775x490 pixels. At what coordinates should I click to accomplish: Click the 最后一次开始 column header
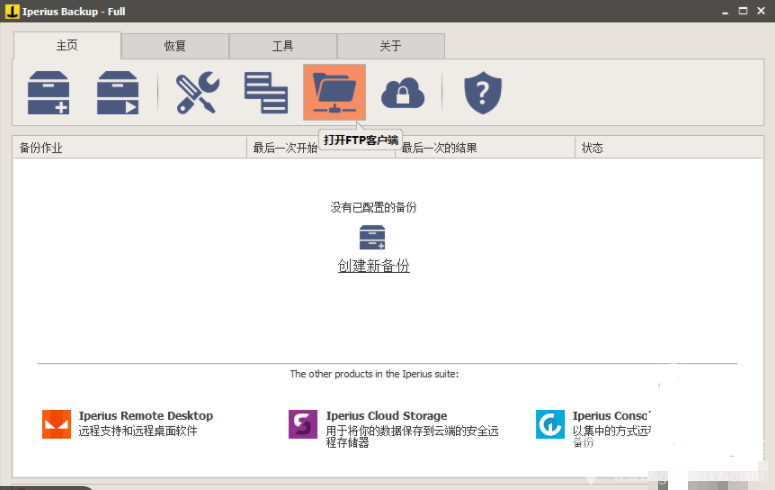coord(321,147)
